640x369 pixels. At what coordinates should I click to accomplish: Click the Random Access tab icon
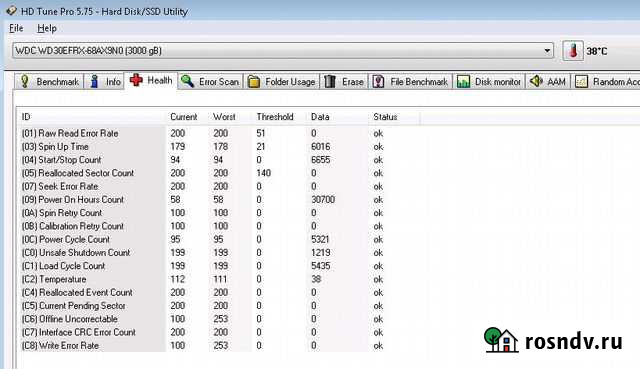(581, 82)
